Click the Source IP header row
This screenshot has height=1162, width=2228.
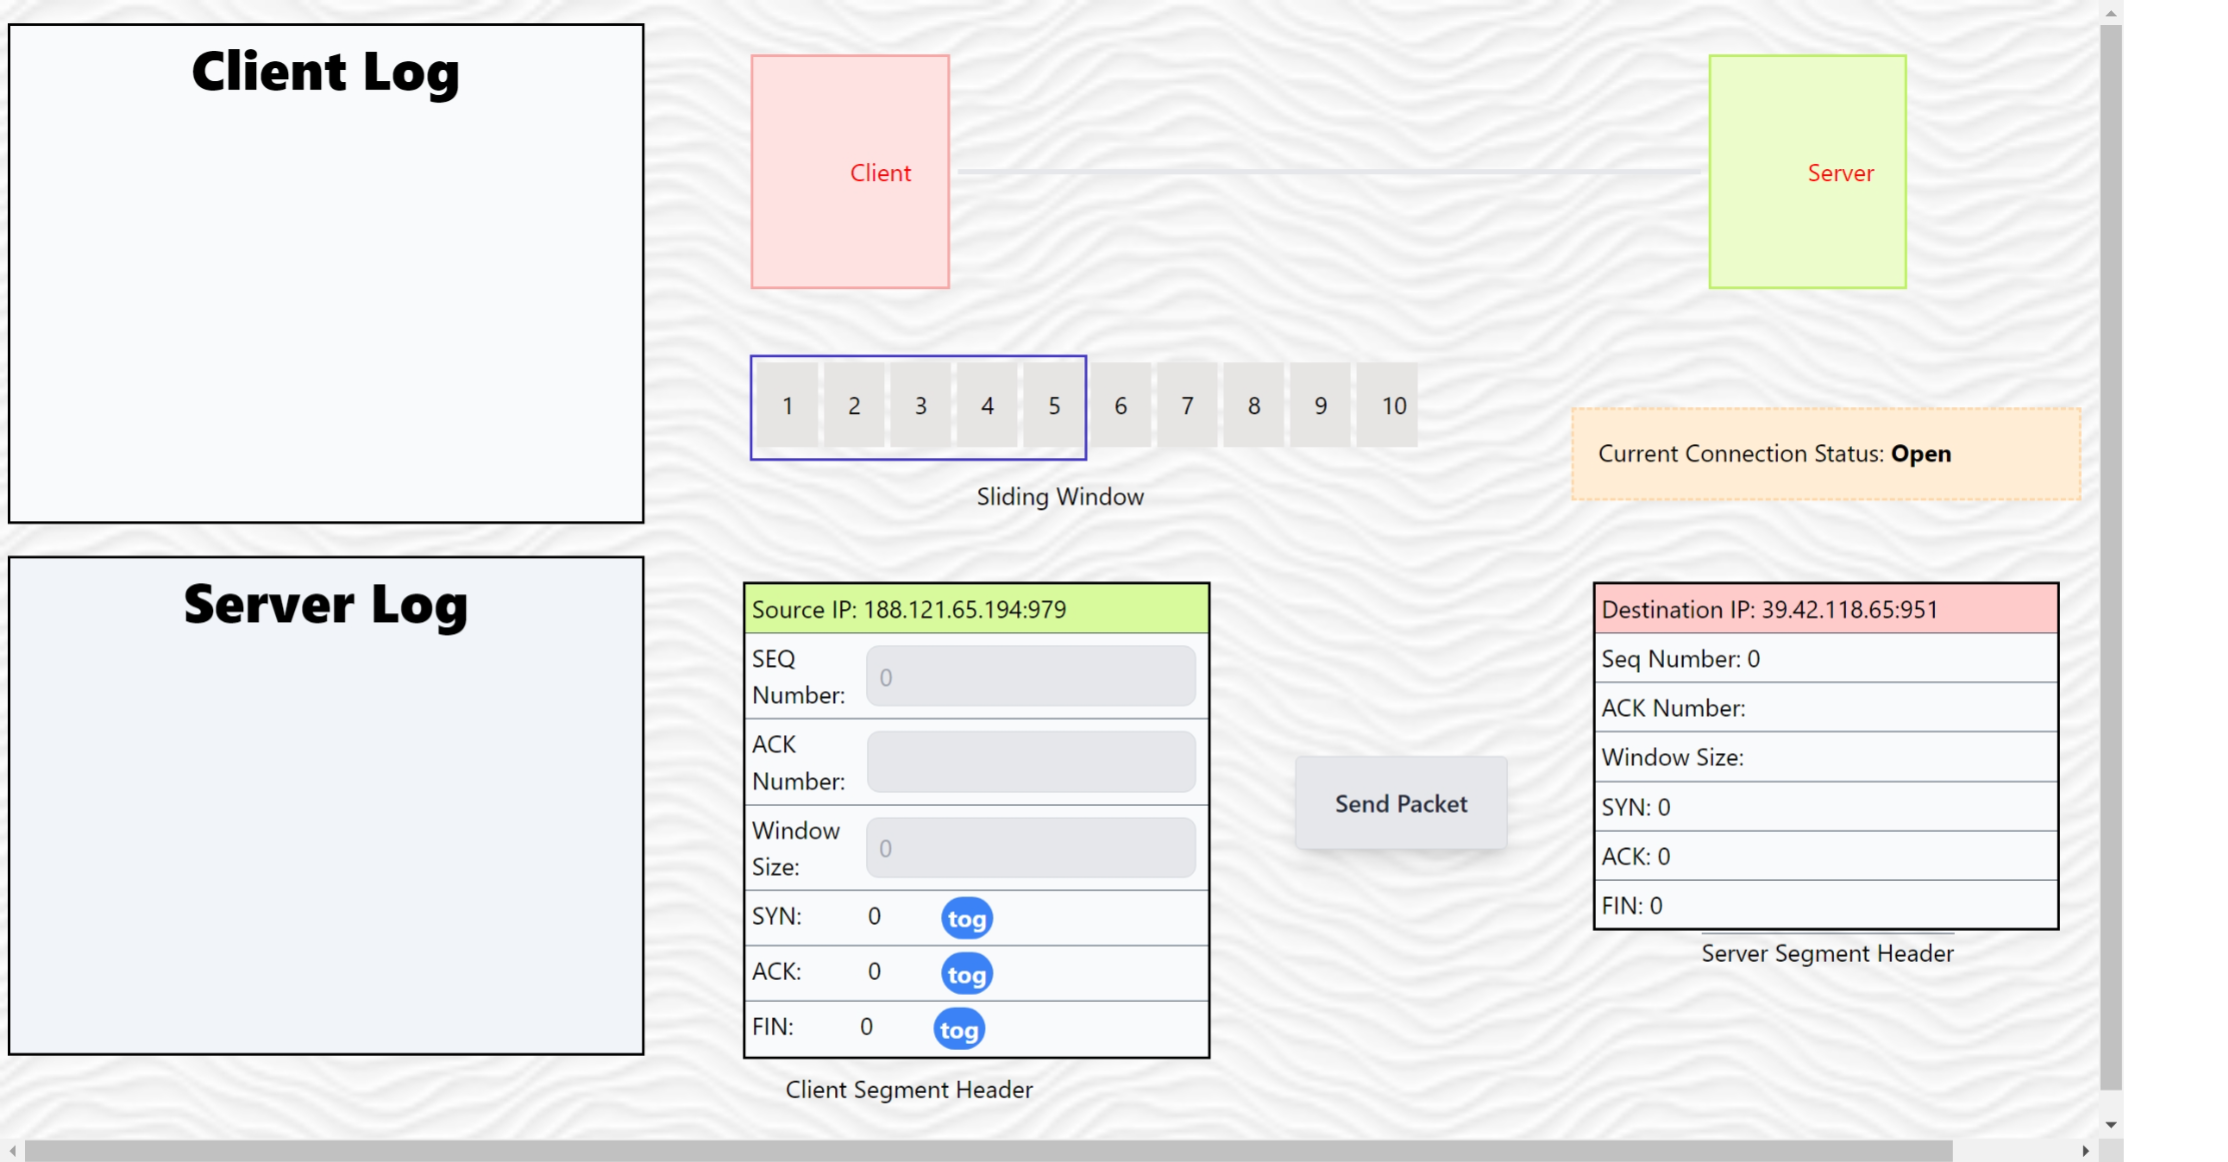pos(976,609)
